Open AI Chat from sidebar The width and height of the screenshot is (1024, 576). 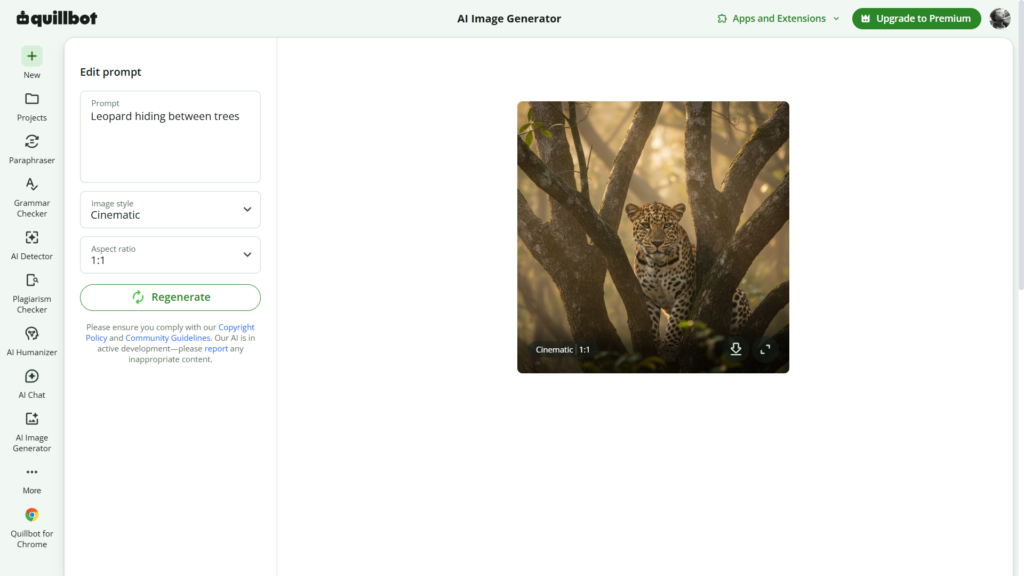coord(31,384)
